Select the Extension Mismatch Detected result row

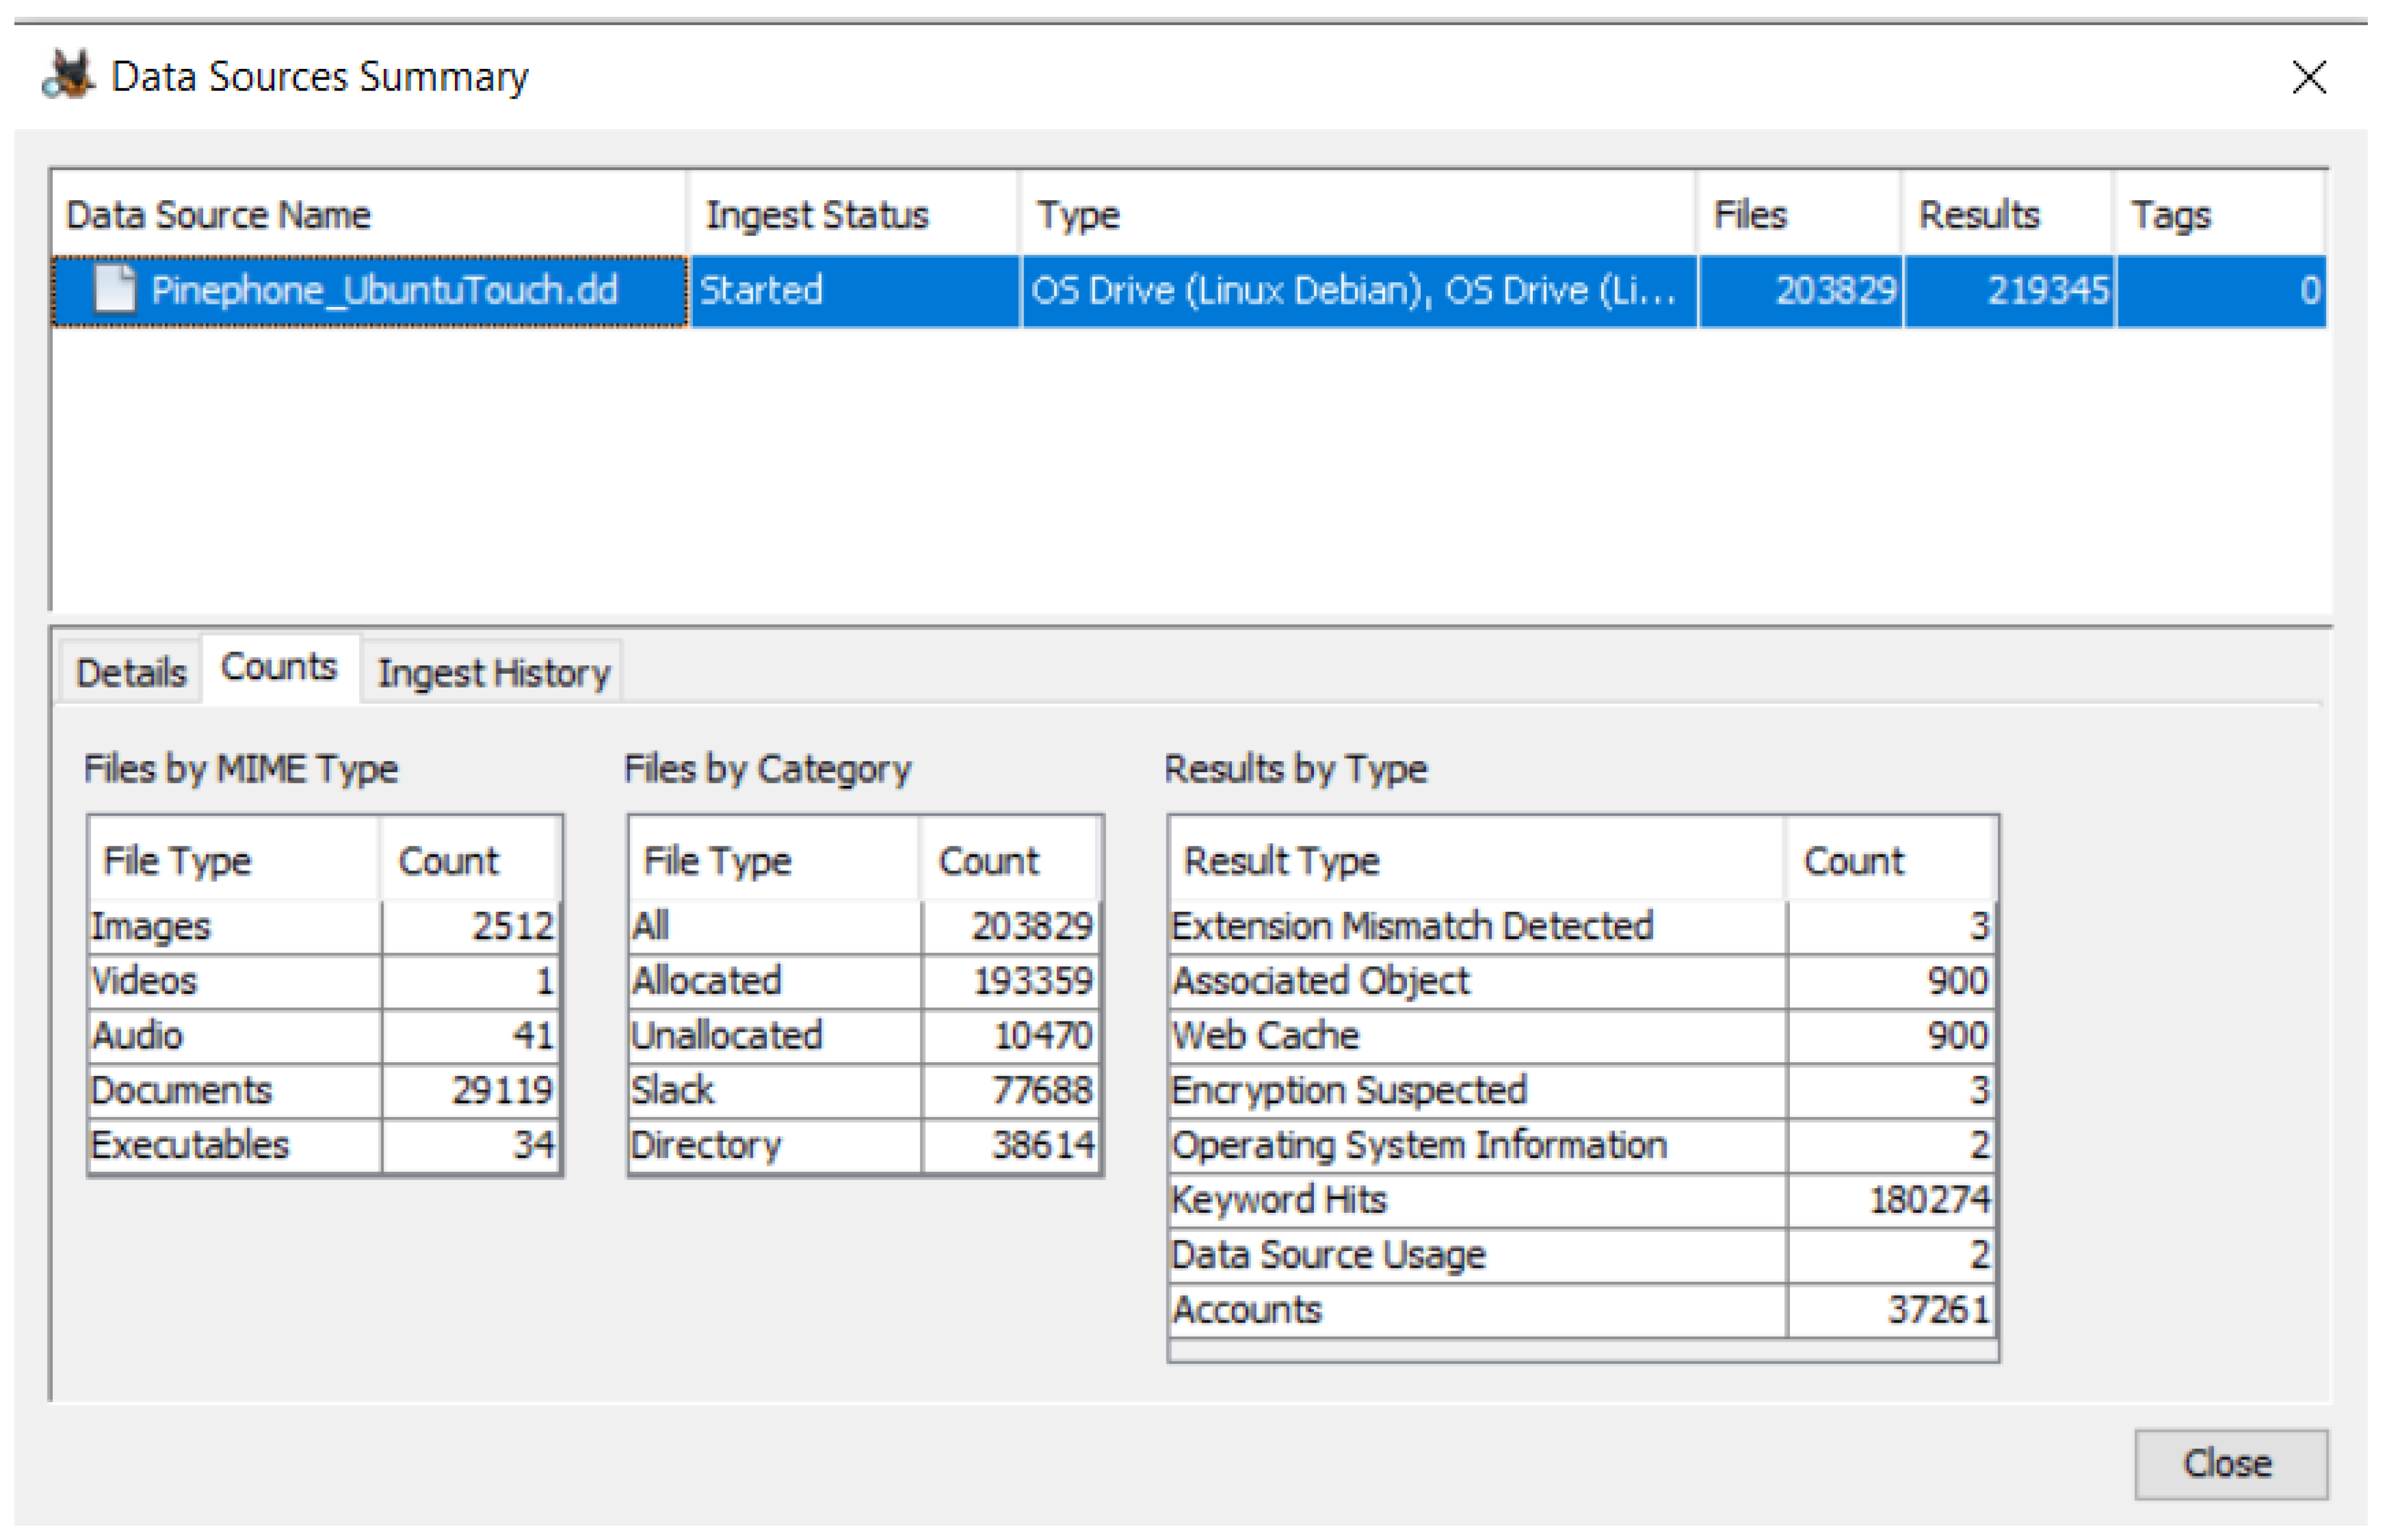click(x=1583, y=926)
